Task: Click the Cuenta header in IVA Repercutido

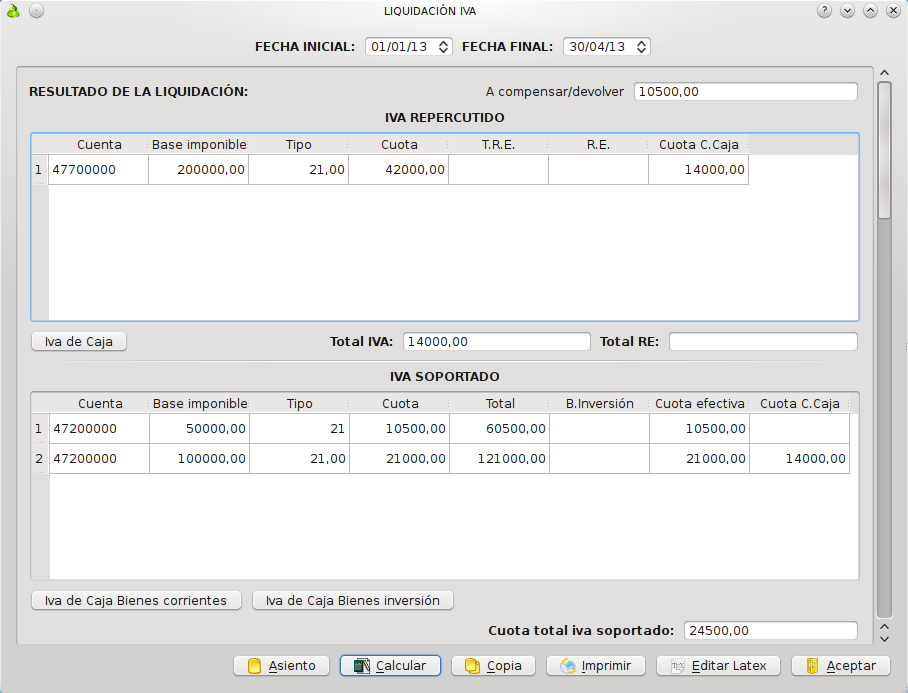Action: (x=99, y=145)
